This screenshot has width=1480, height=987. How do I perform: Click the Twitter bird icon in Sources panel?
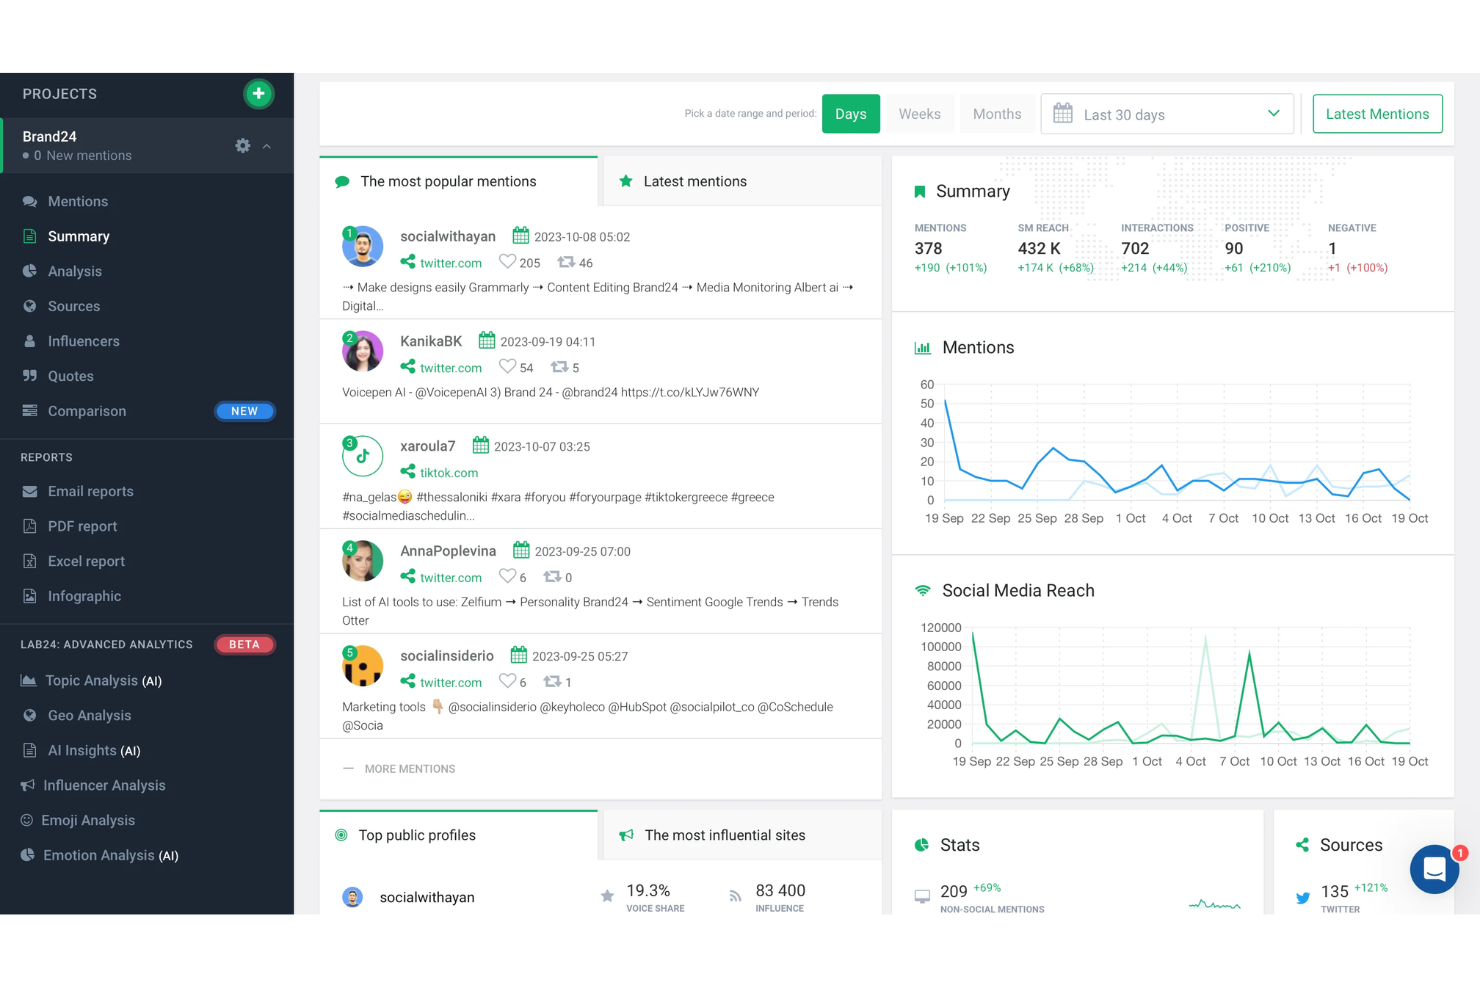pos(1303,898)
